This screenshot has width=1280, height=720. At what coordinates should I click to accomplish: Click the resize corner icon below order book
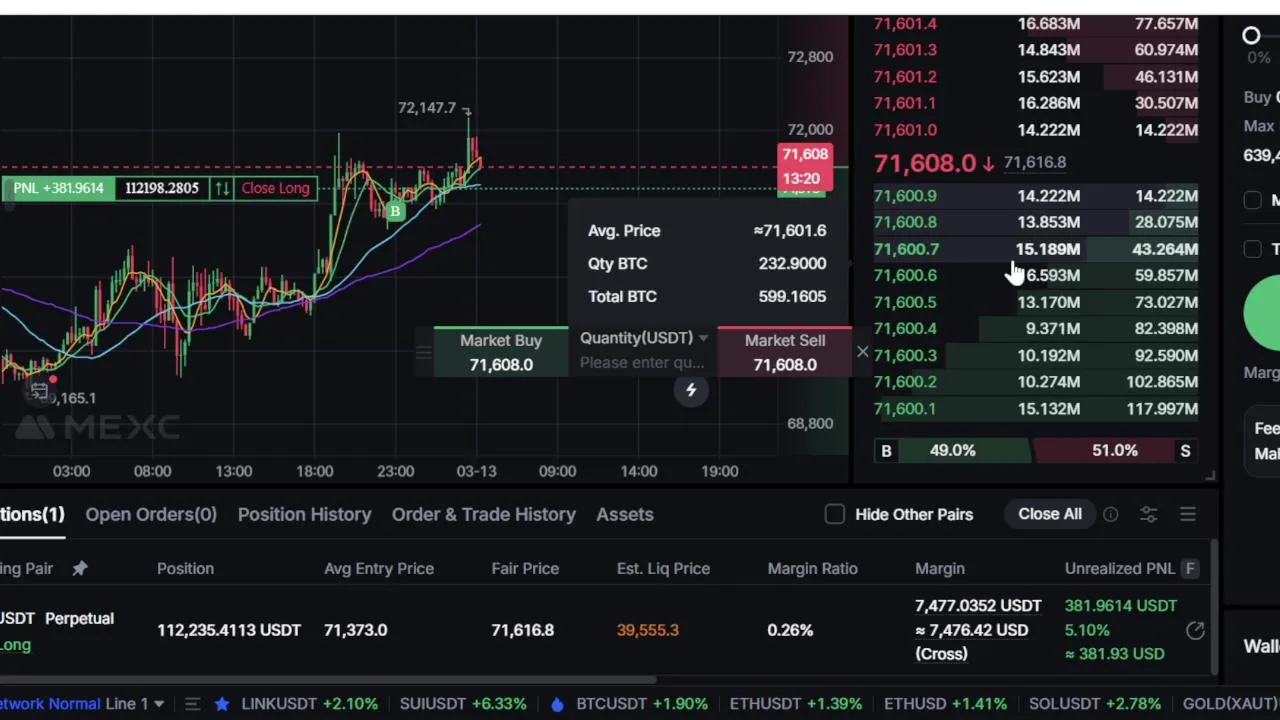click(x=1210, y=476)
